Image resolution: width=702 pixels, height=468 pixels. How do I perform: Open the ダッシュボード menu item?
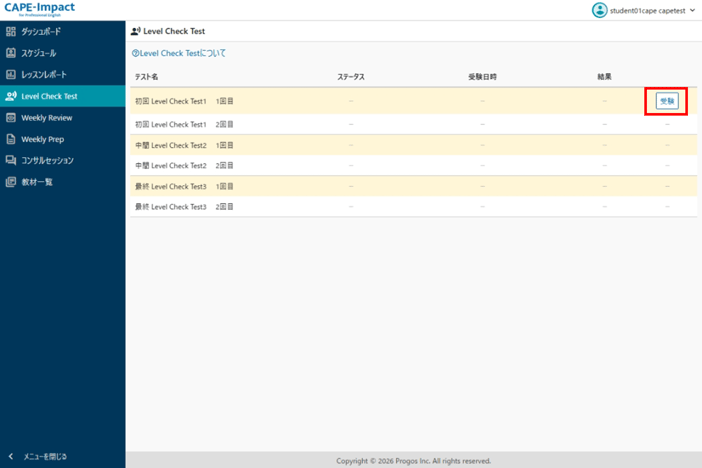tap(41, 32)
